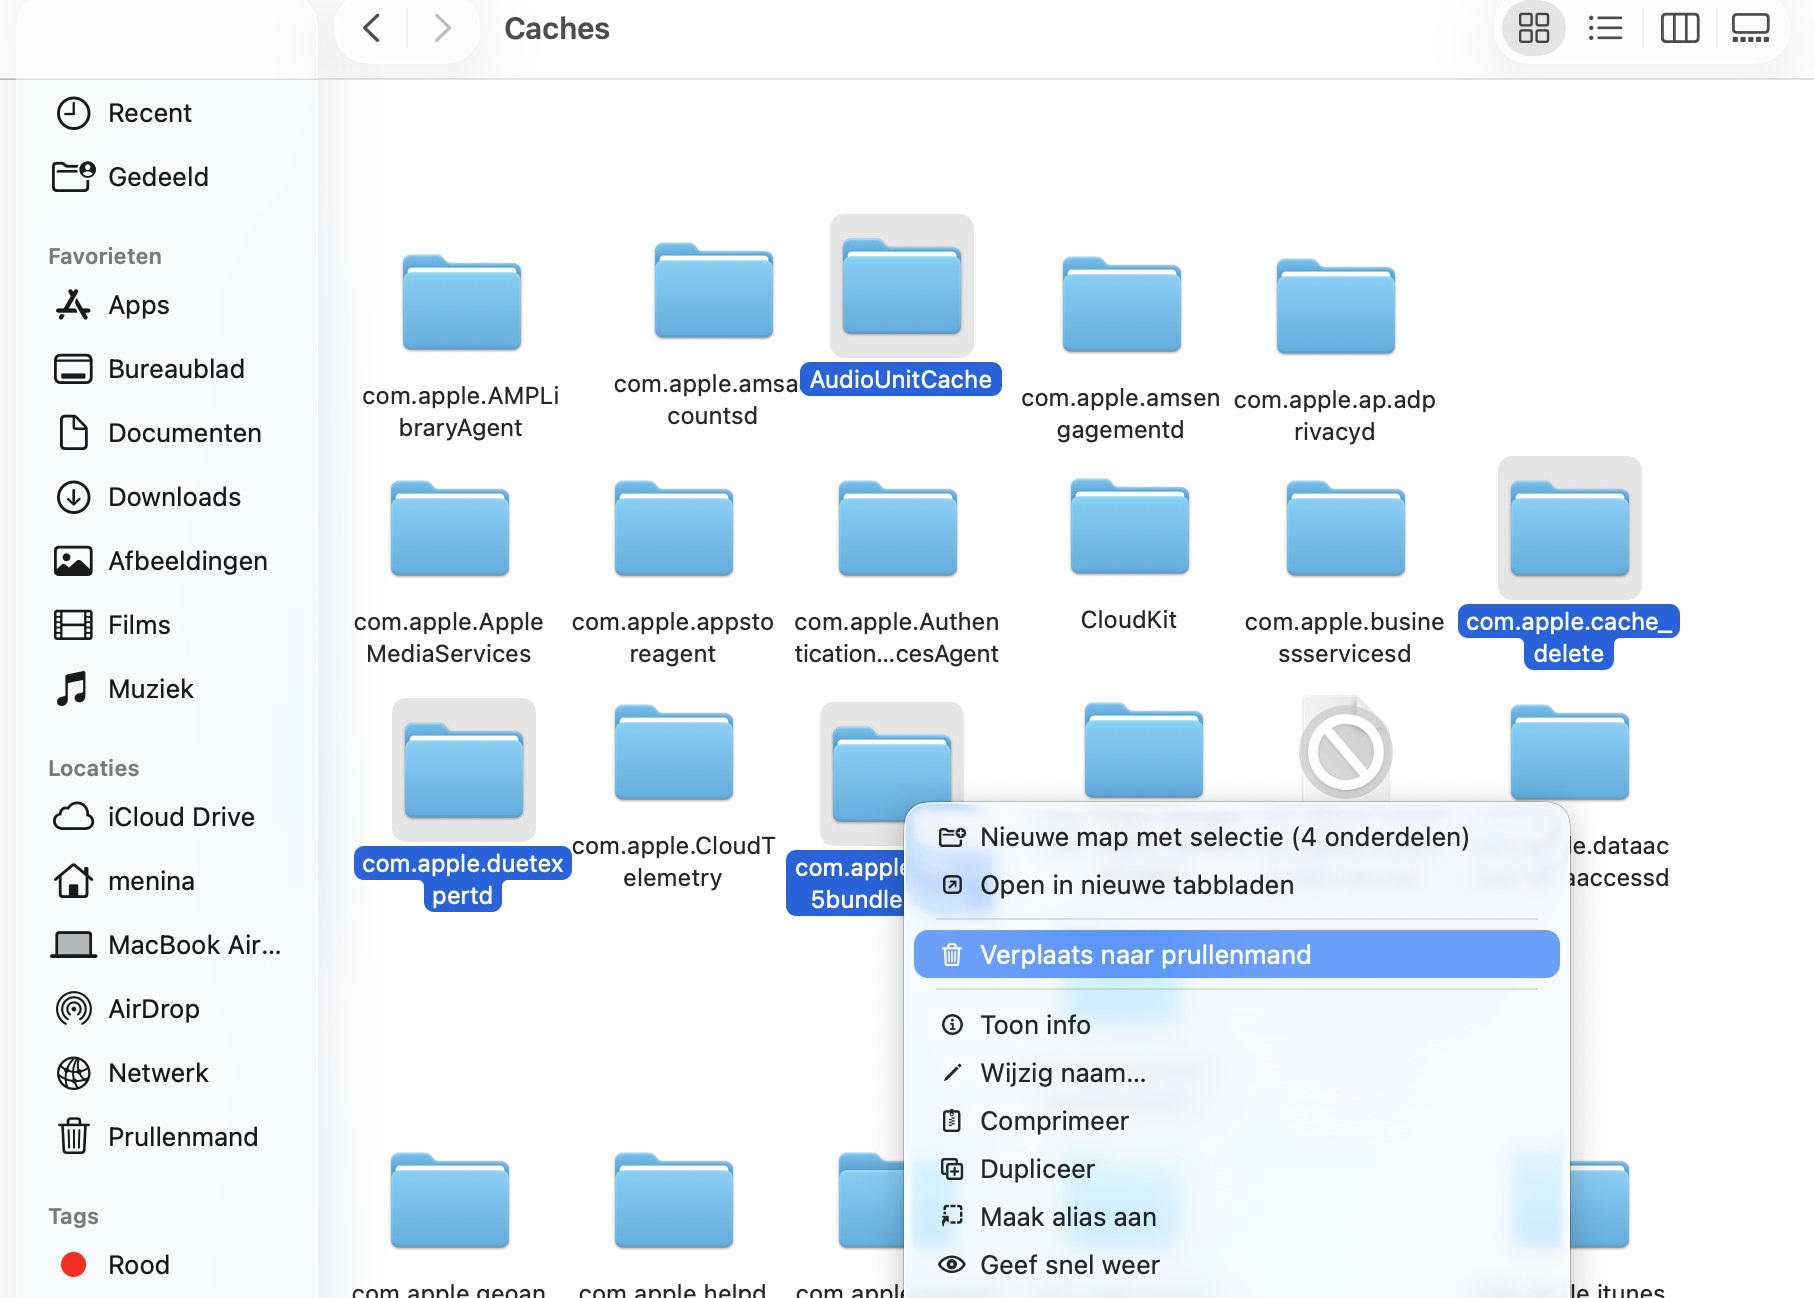Open AirDrop in the sidebar
1814x1298 pixels.
point(154,1008)
